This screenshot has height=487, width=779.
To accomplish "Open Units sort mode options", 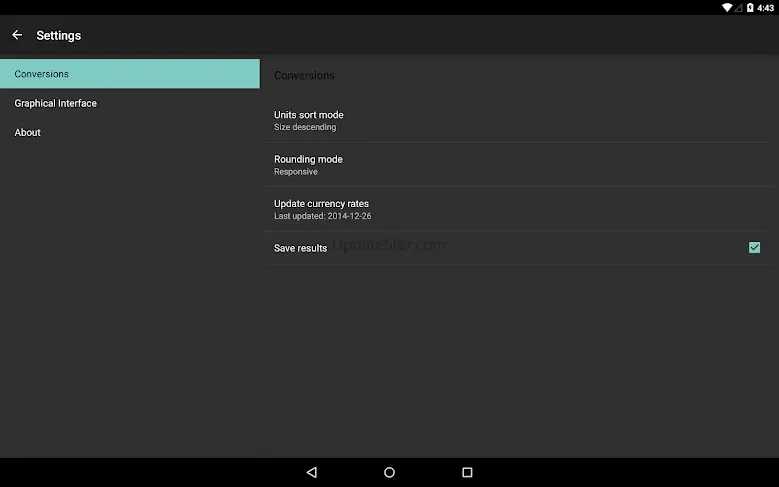I will 518,120.
